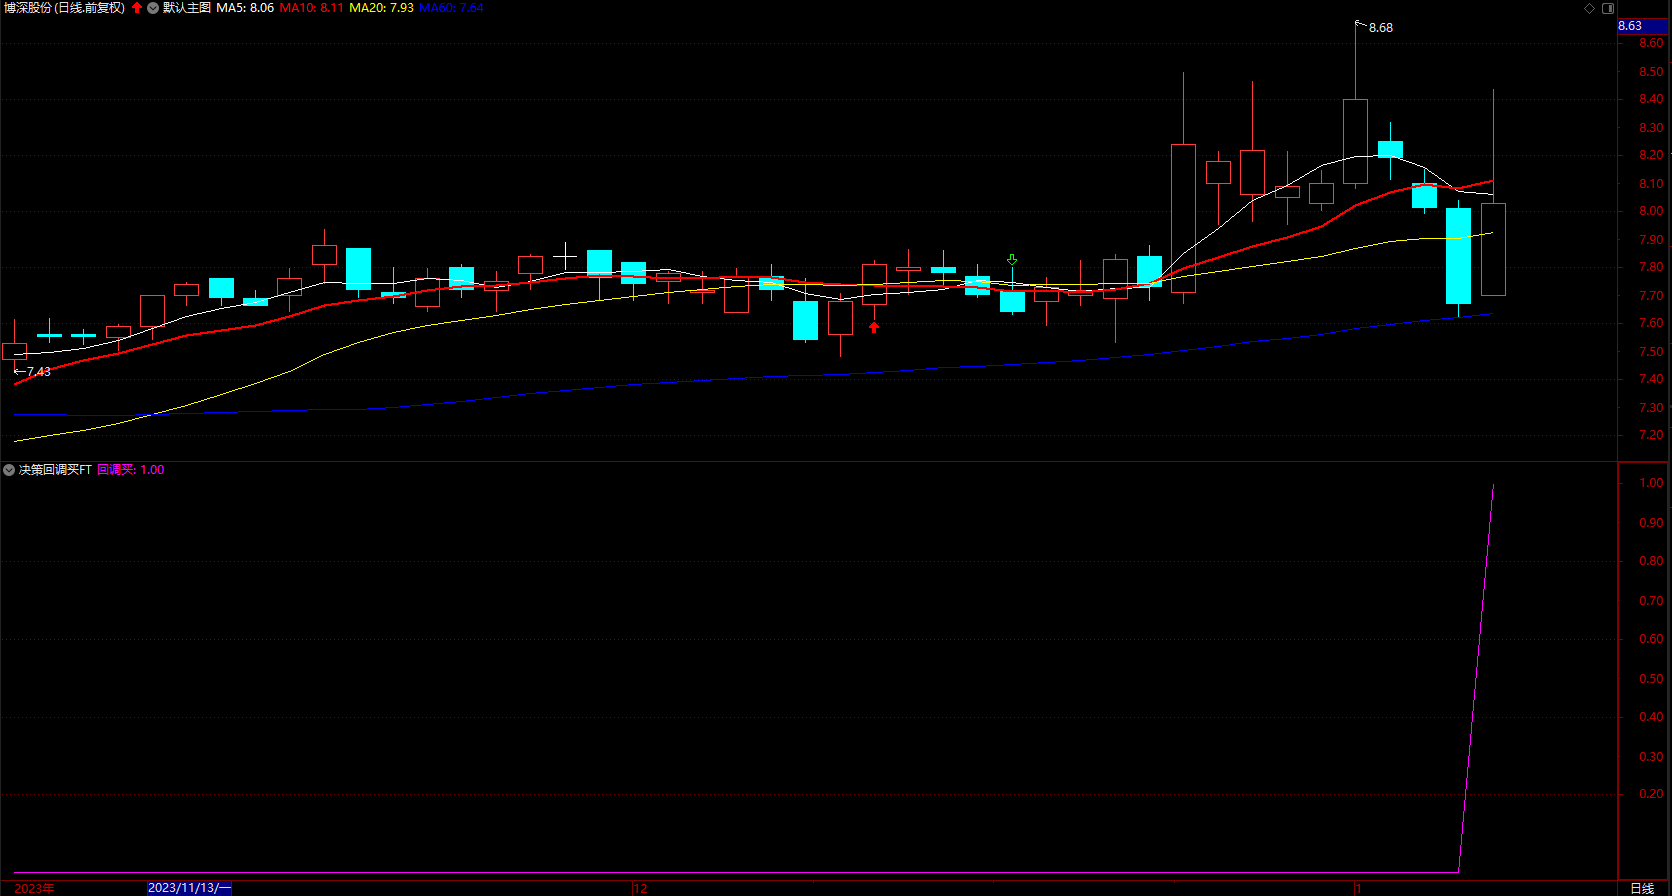Click the 2023年 label on time axis

pos(35,888)
